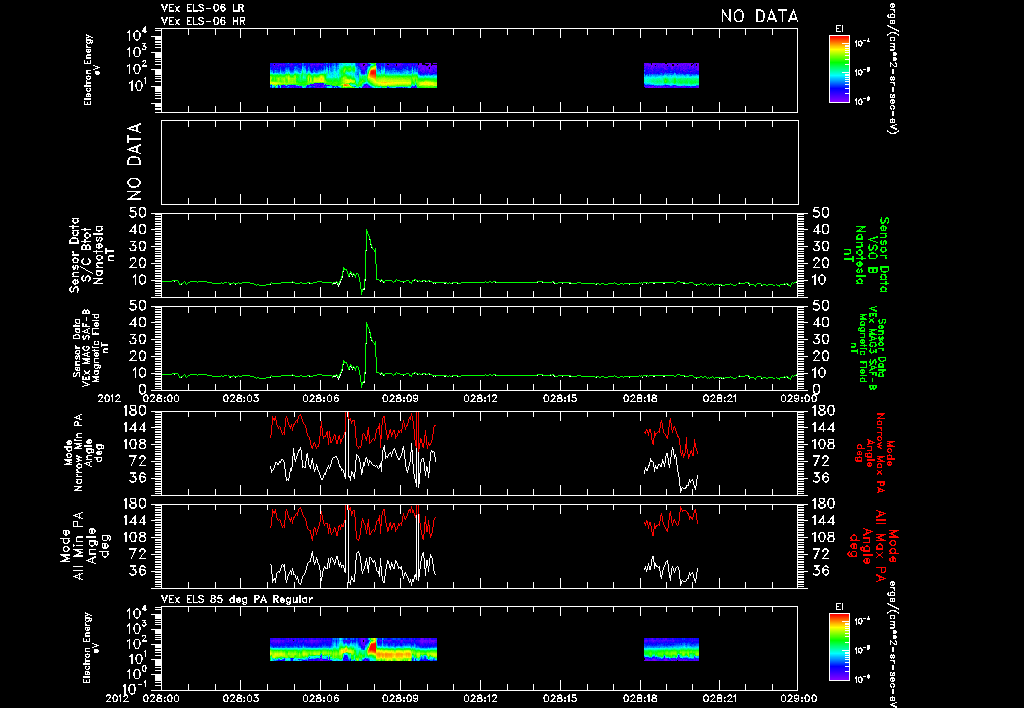1024x708 pixels.
Task: Click the '028:03' tick label on the bottom time axis
Action: pos(241,699)
